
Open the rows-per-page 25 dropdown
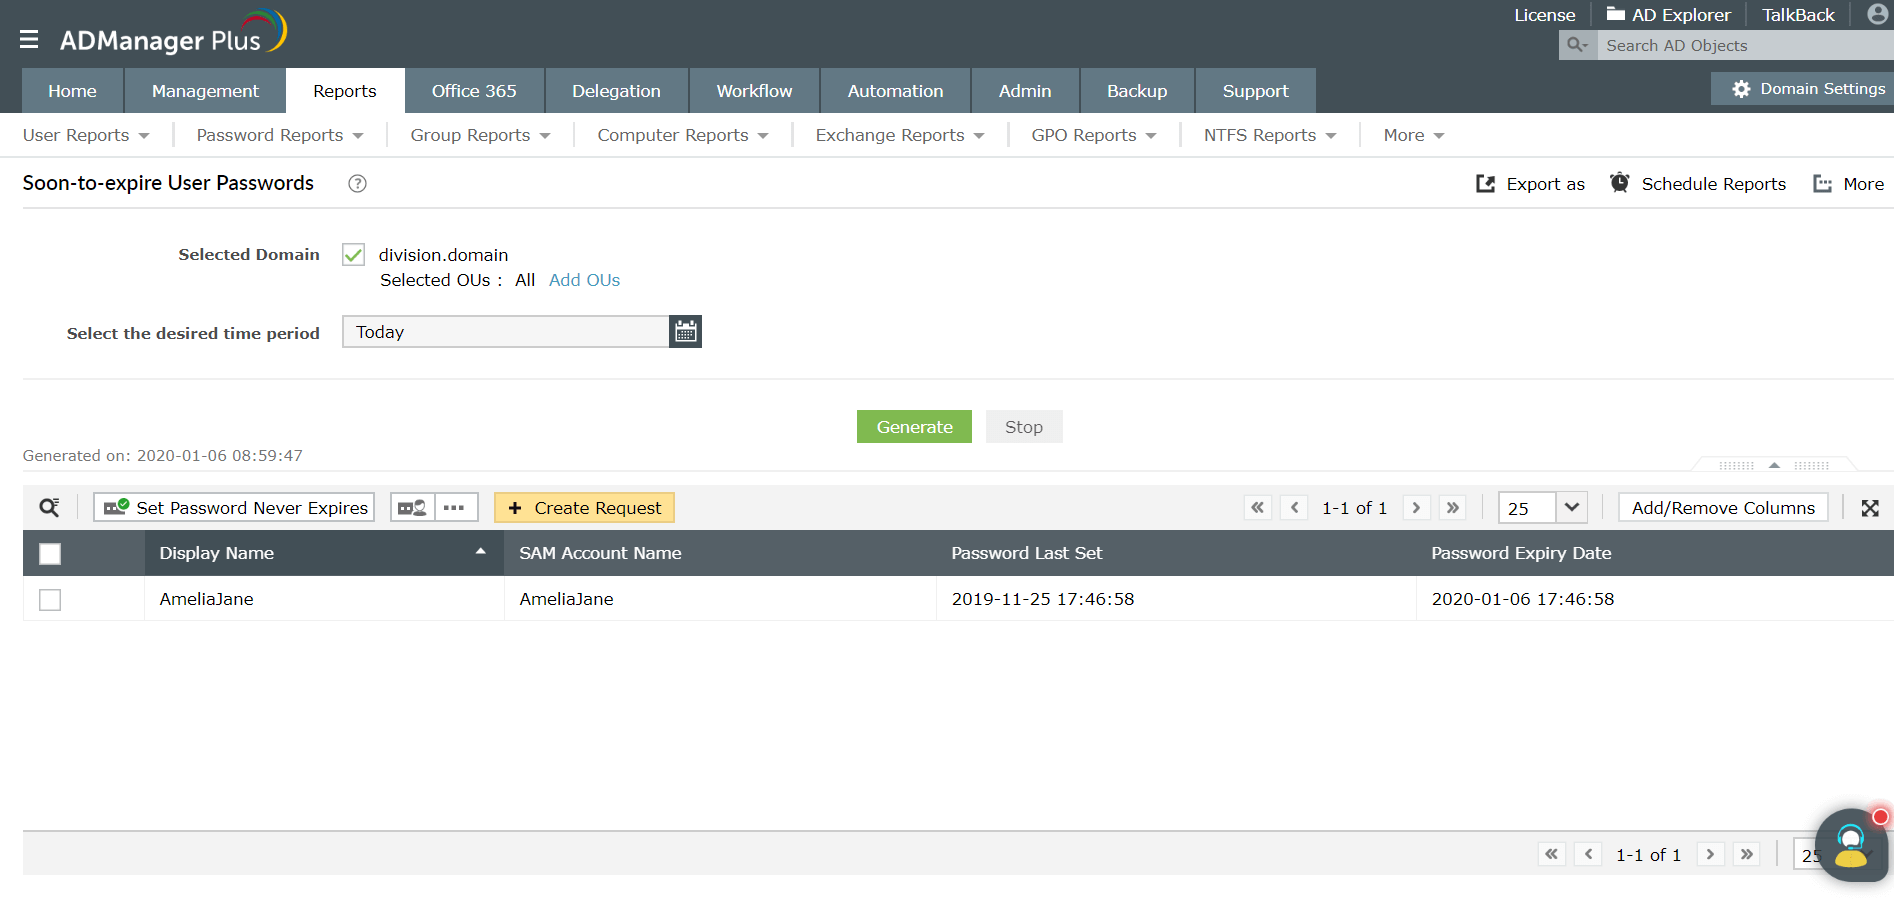tap(1543, 508)
